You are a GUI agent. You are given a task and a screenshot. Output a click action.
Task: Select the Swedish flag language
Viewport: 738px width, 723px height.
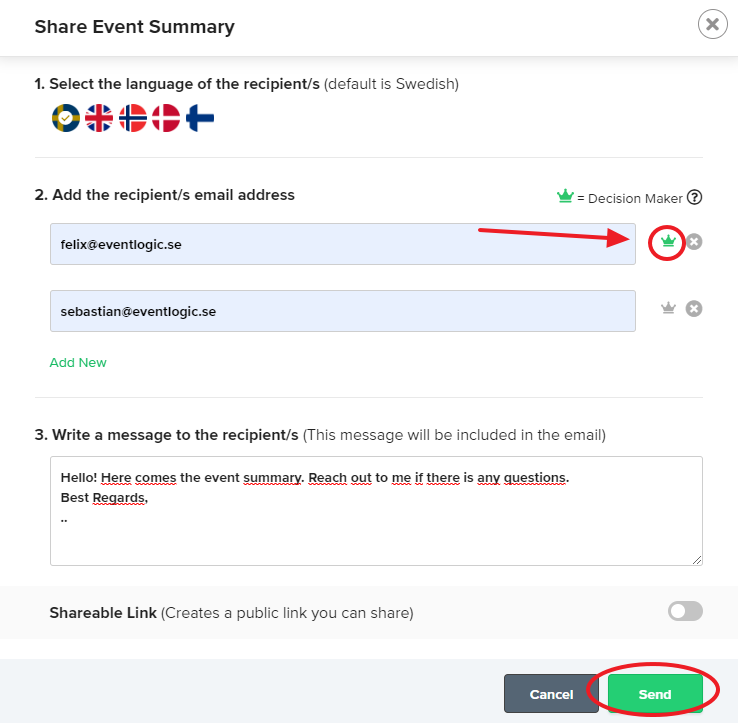(66, 118)
